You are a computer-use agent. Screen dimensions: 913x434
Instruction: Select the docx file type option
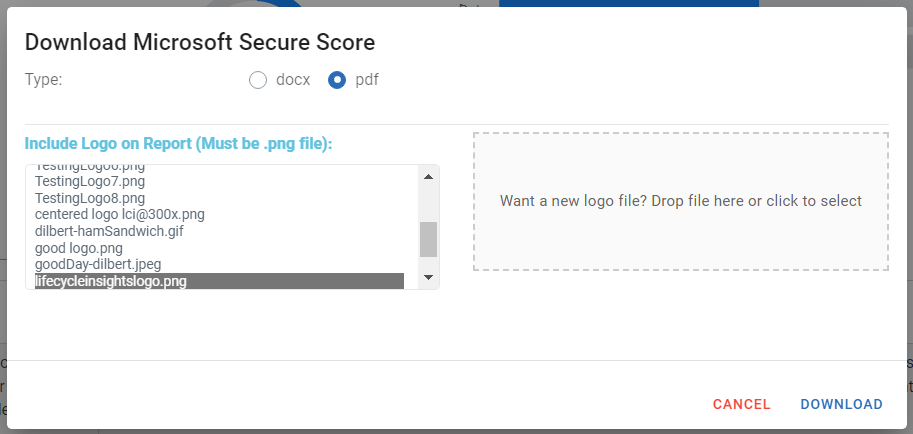[258, 80]
